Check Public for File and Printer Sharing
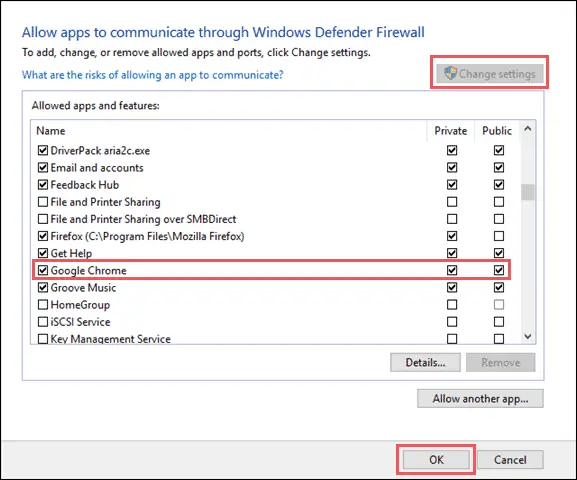Viewport: 577px width, 480px height. coord(499,202)
